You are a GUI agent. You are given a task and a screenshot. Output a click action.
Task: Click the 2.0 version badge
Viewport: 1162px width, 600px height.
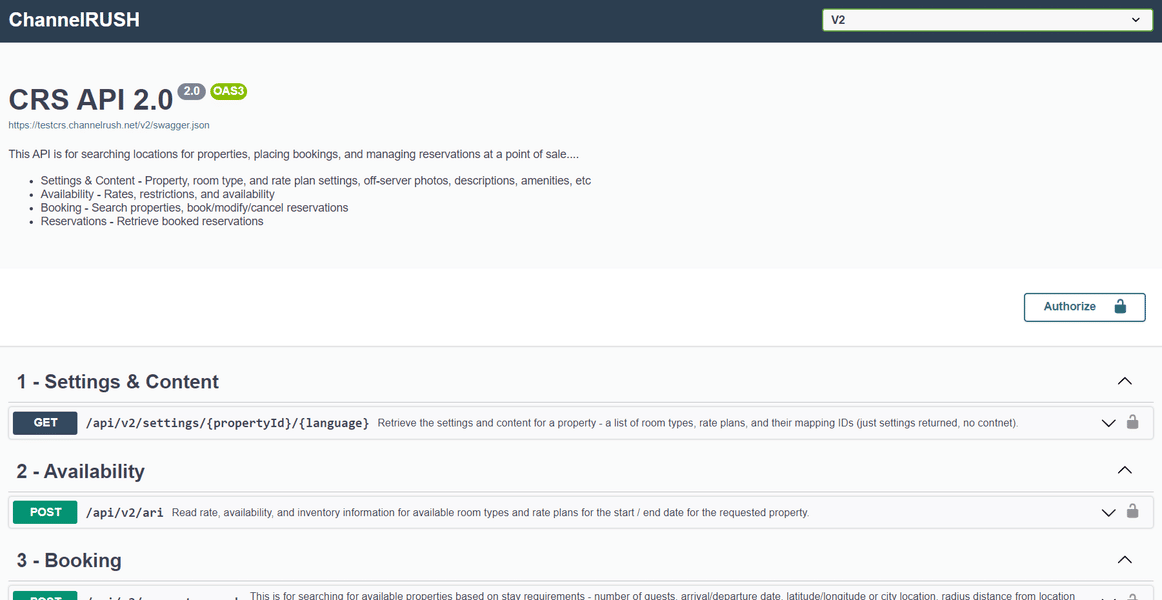point(191,91)
